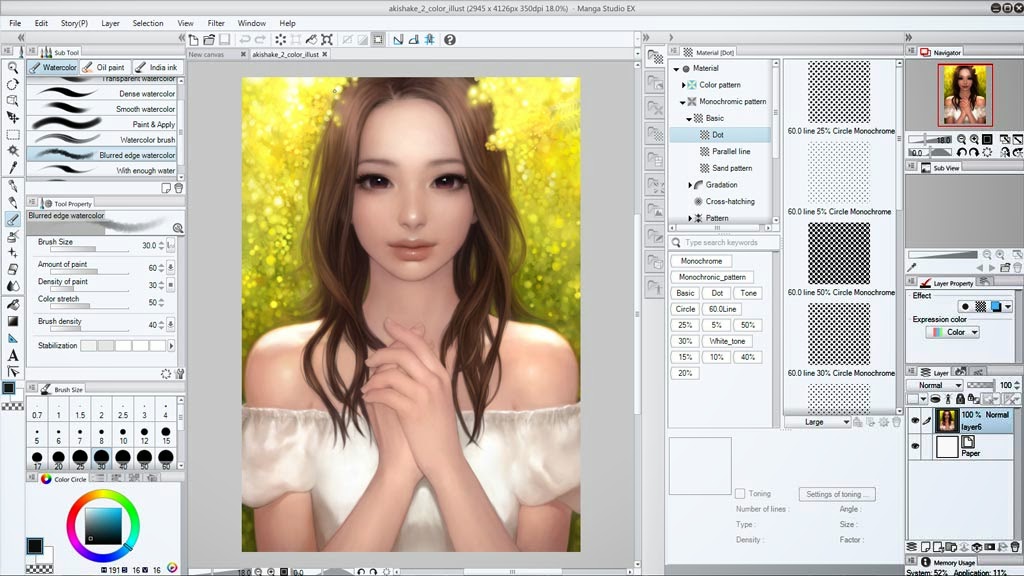
Task: Hide the Paper layer eye icon
Action: [x=915, y=446]
